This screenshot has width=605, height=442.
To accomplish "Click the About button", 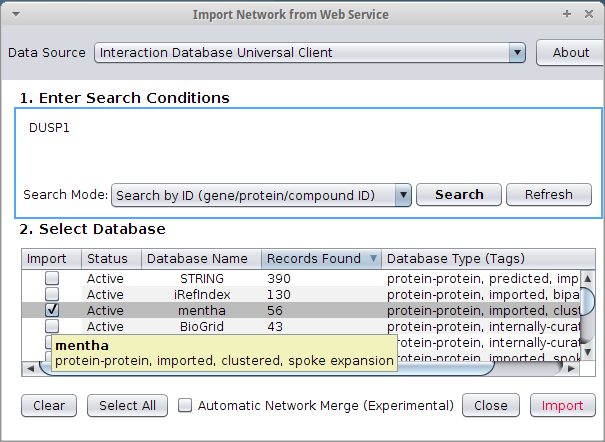I will coord(570,52).
